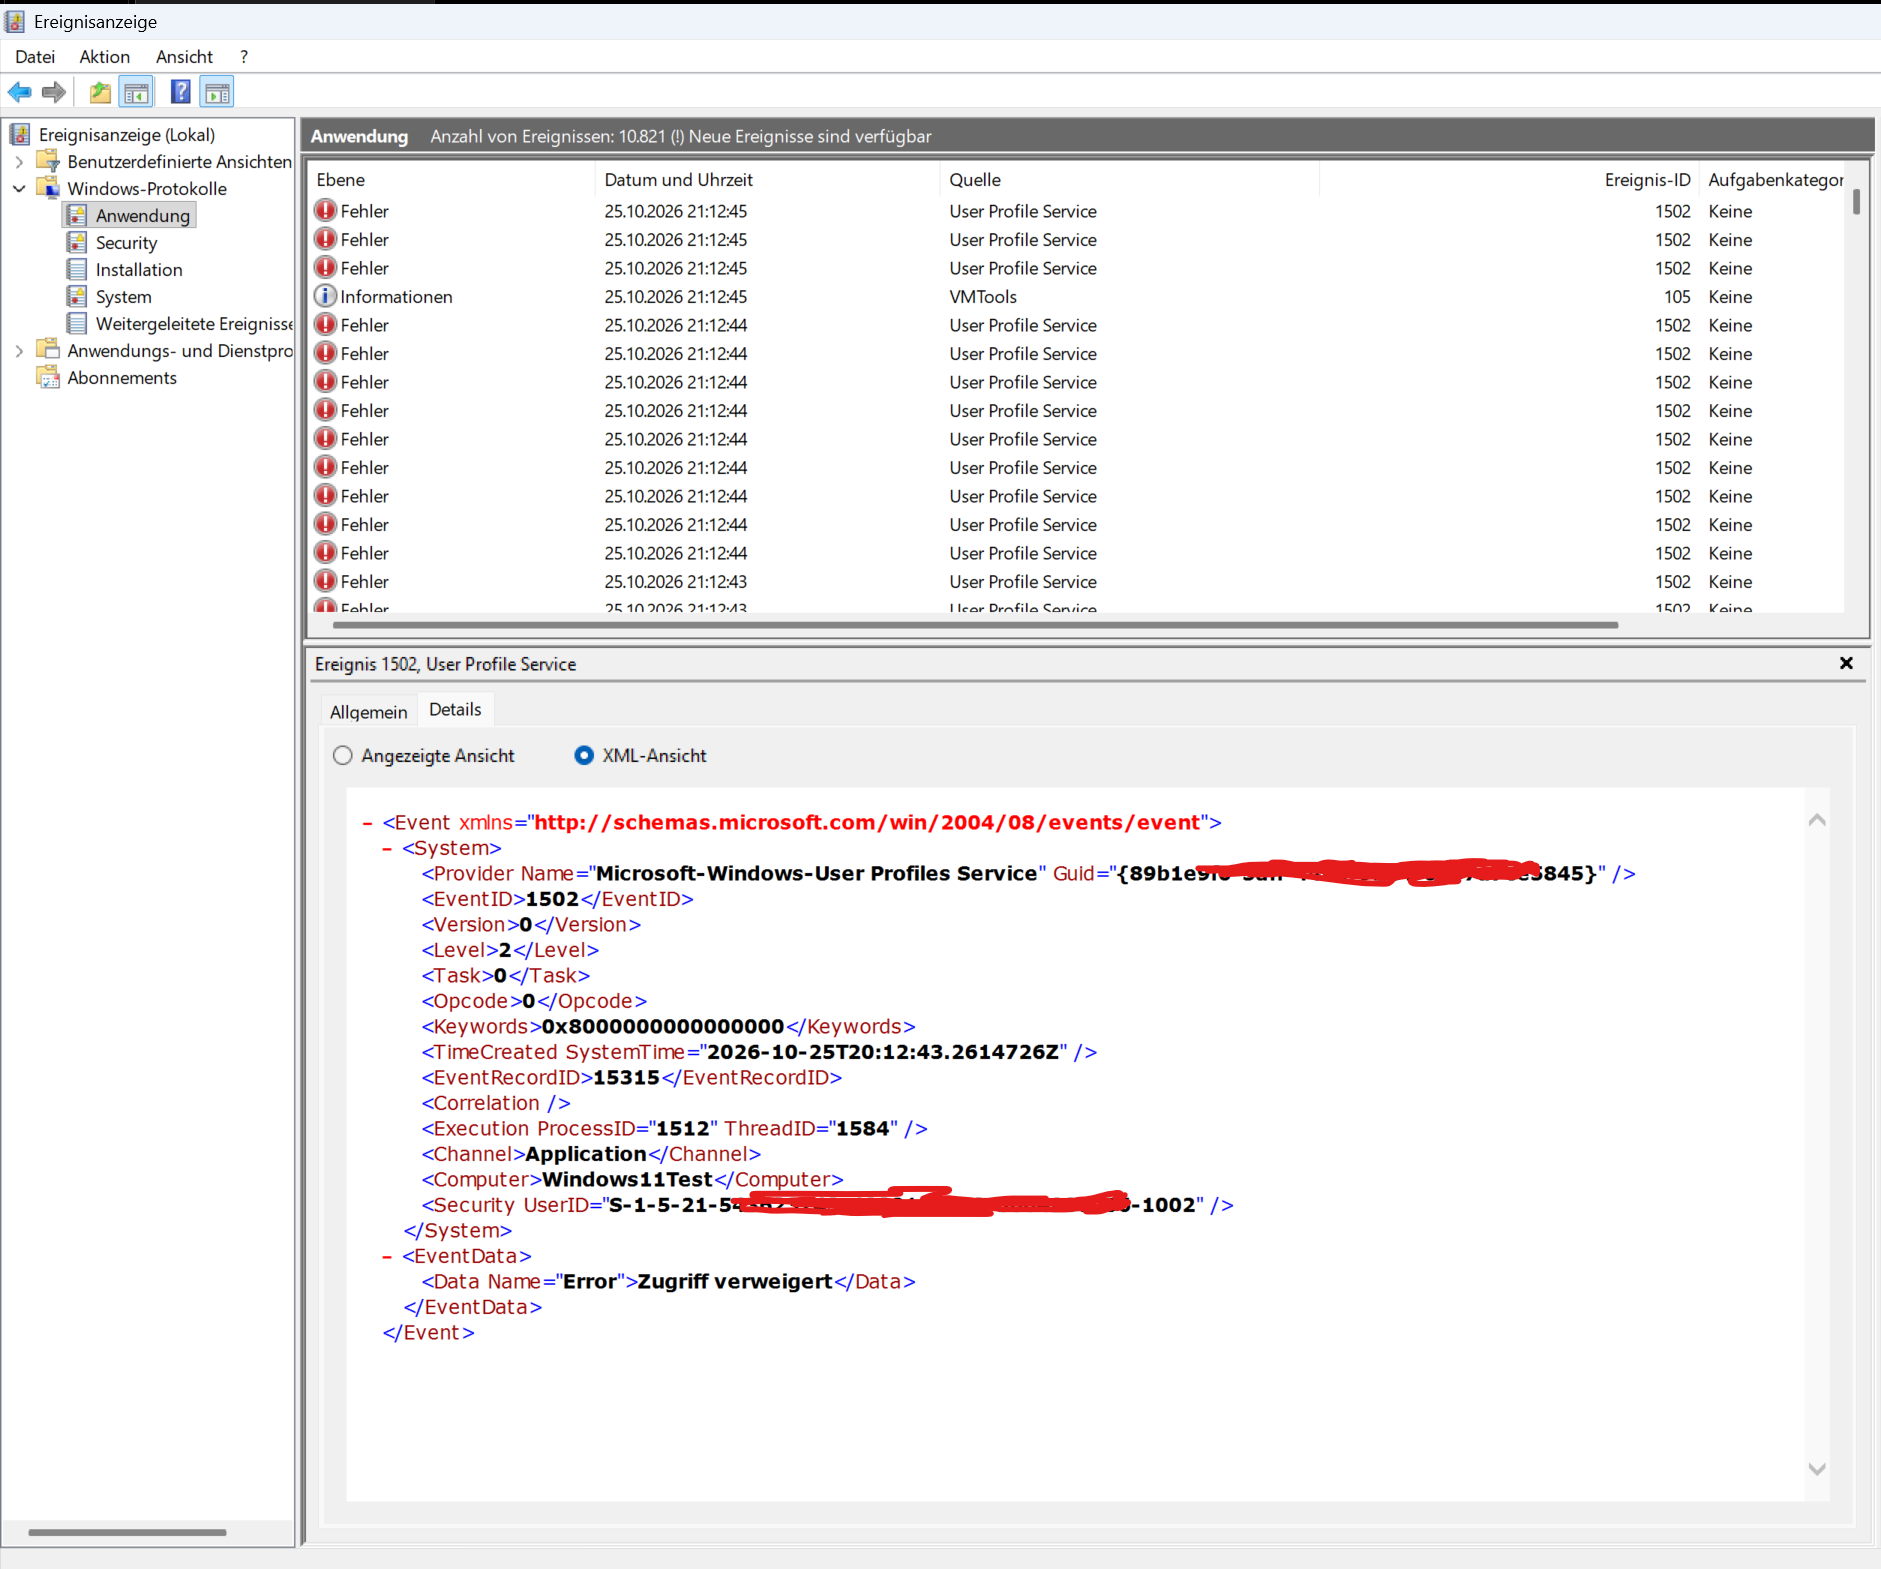Screen dimensions: 1881x1569
Task: Open Help via the question mark icon
Action: tap(181, 93)
